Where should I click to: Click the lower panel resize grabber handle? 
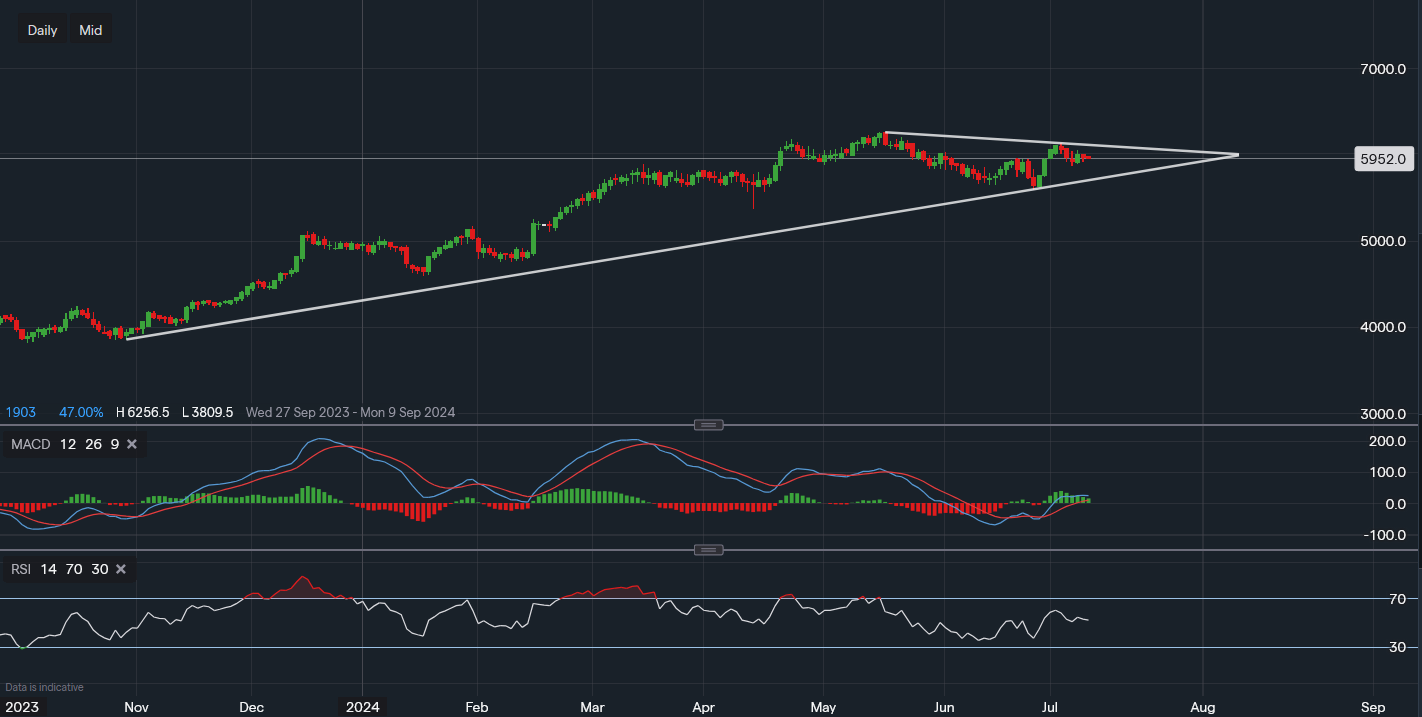point(708,549)
